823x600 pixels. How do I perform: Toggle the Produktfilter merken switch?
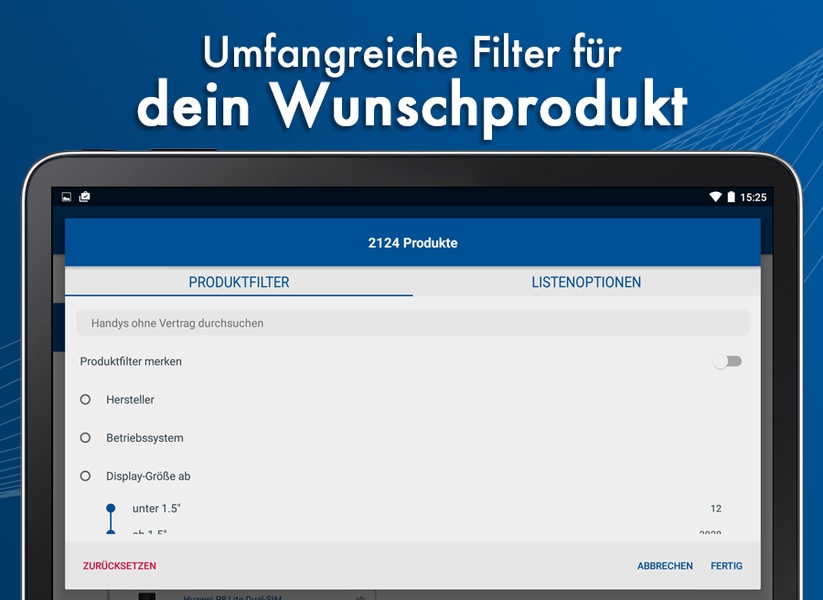coord(727,361)
